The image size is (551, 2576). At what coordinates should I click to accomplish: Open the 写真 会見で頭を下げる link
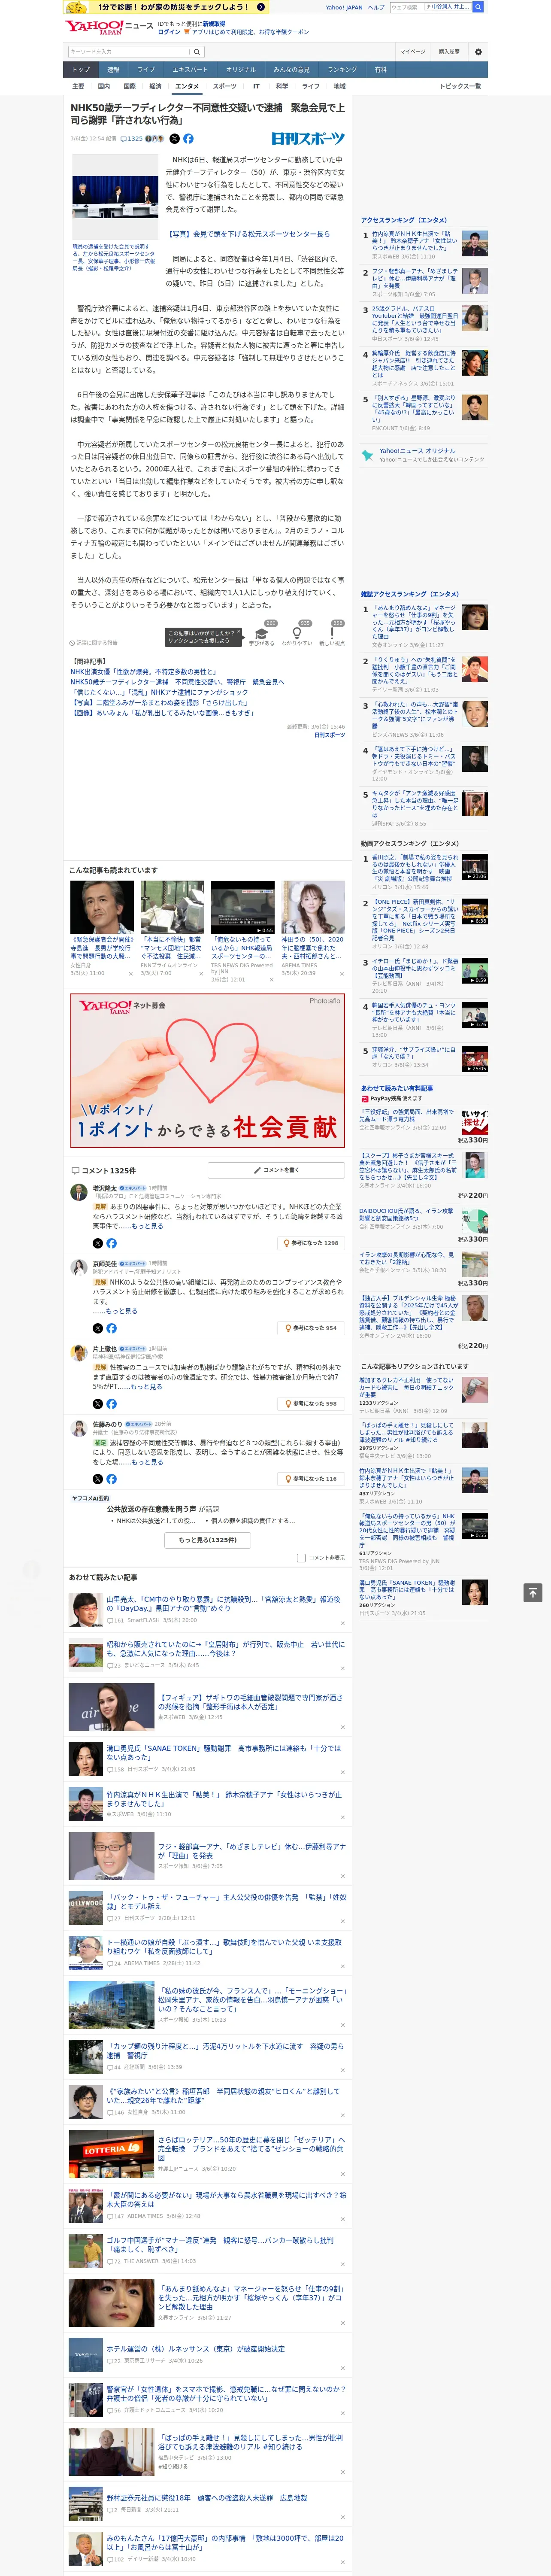click(x=249, y=234)
